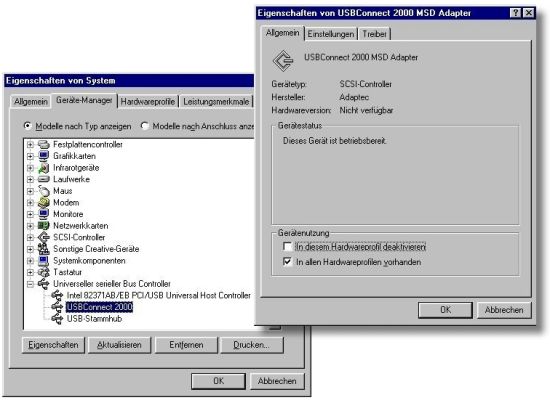Click the USB icon beside USBConnect 2000
The height and width of the screenshot is (400, 550).
coord(57,307)
